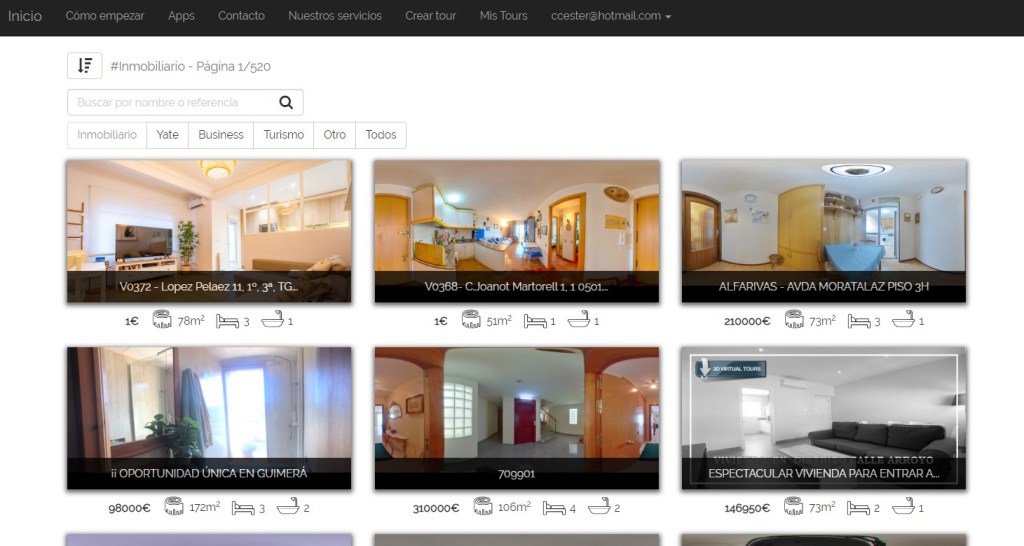Click bed icon under 709901 listing

click(551, 507)
